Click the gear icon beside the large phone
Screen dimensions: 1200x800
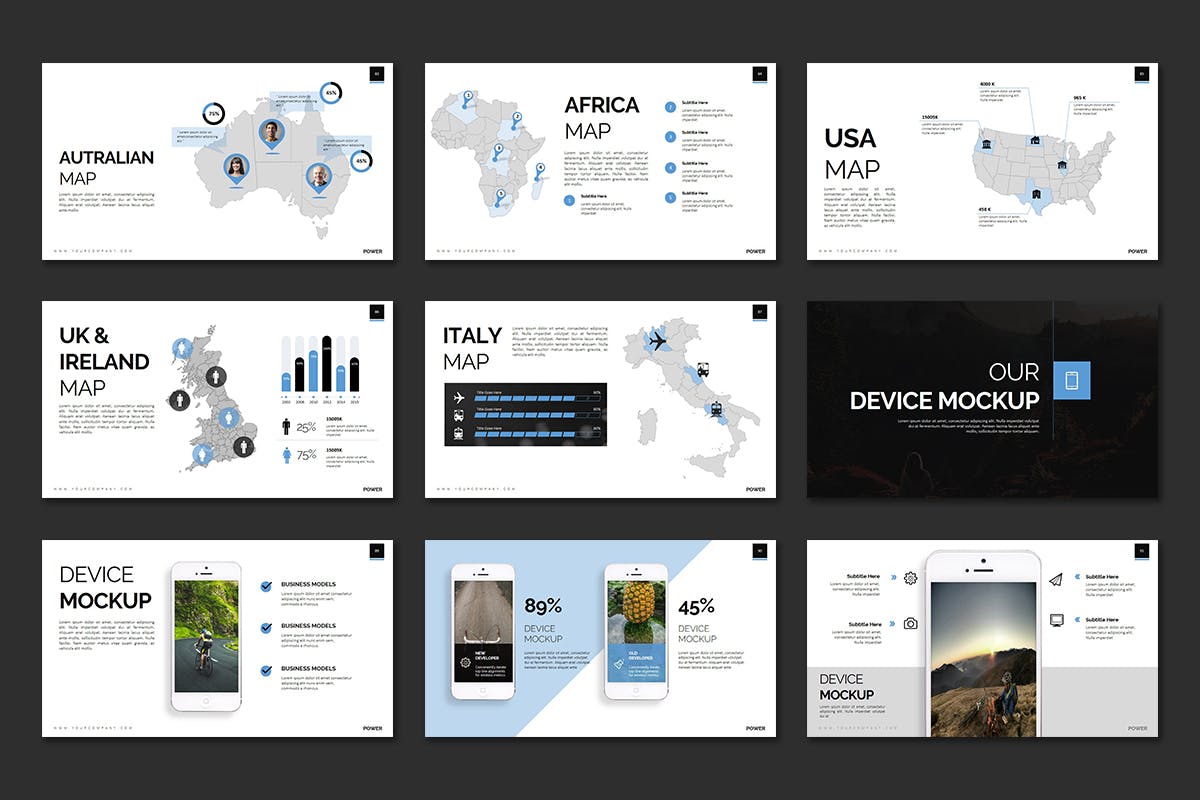click(910, 578)
